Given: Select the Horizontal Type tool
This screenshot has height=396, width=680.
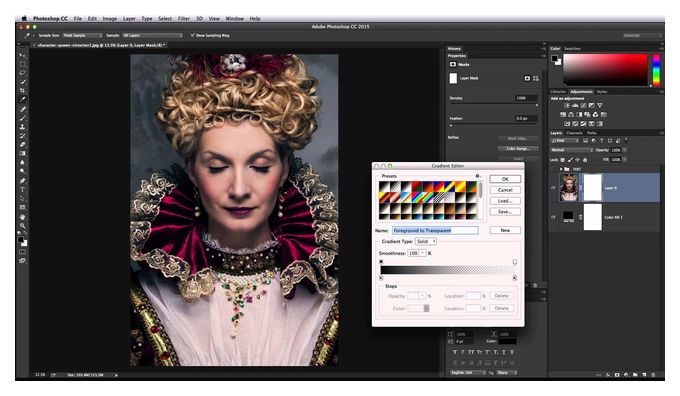Looking at the screenshot, I should tap(22, 189).
